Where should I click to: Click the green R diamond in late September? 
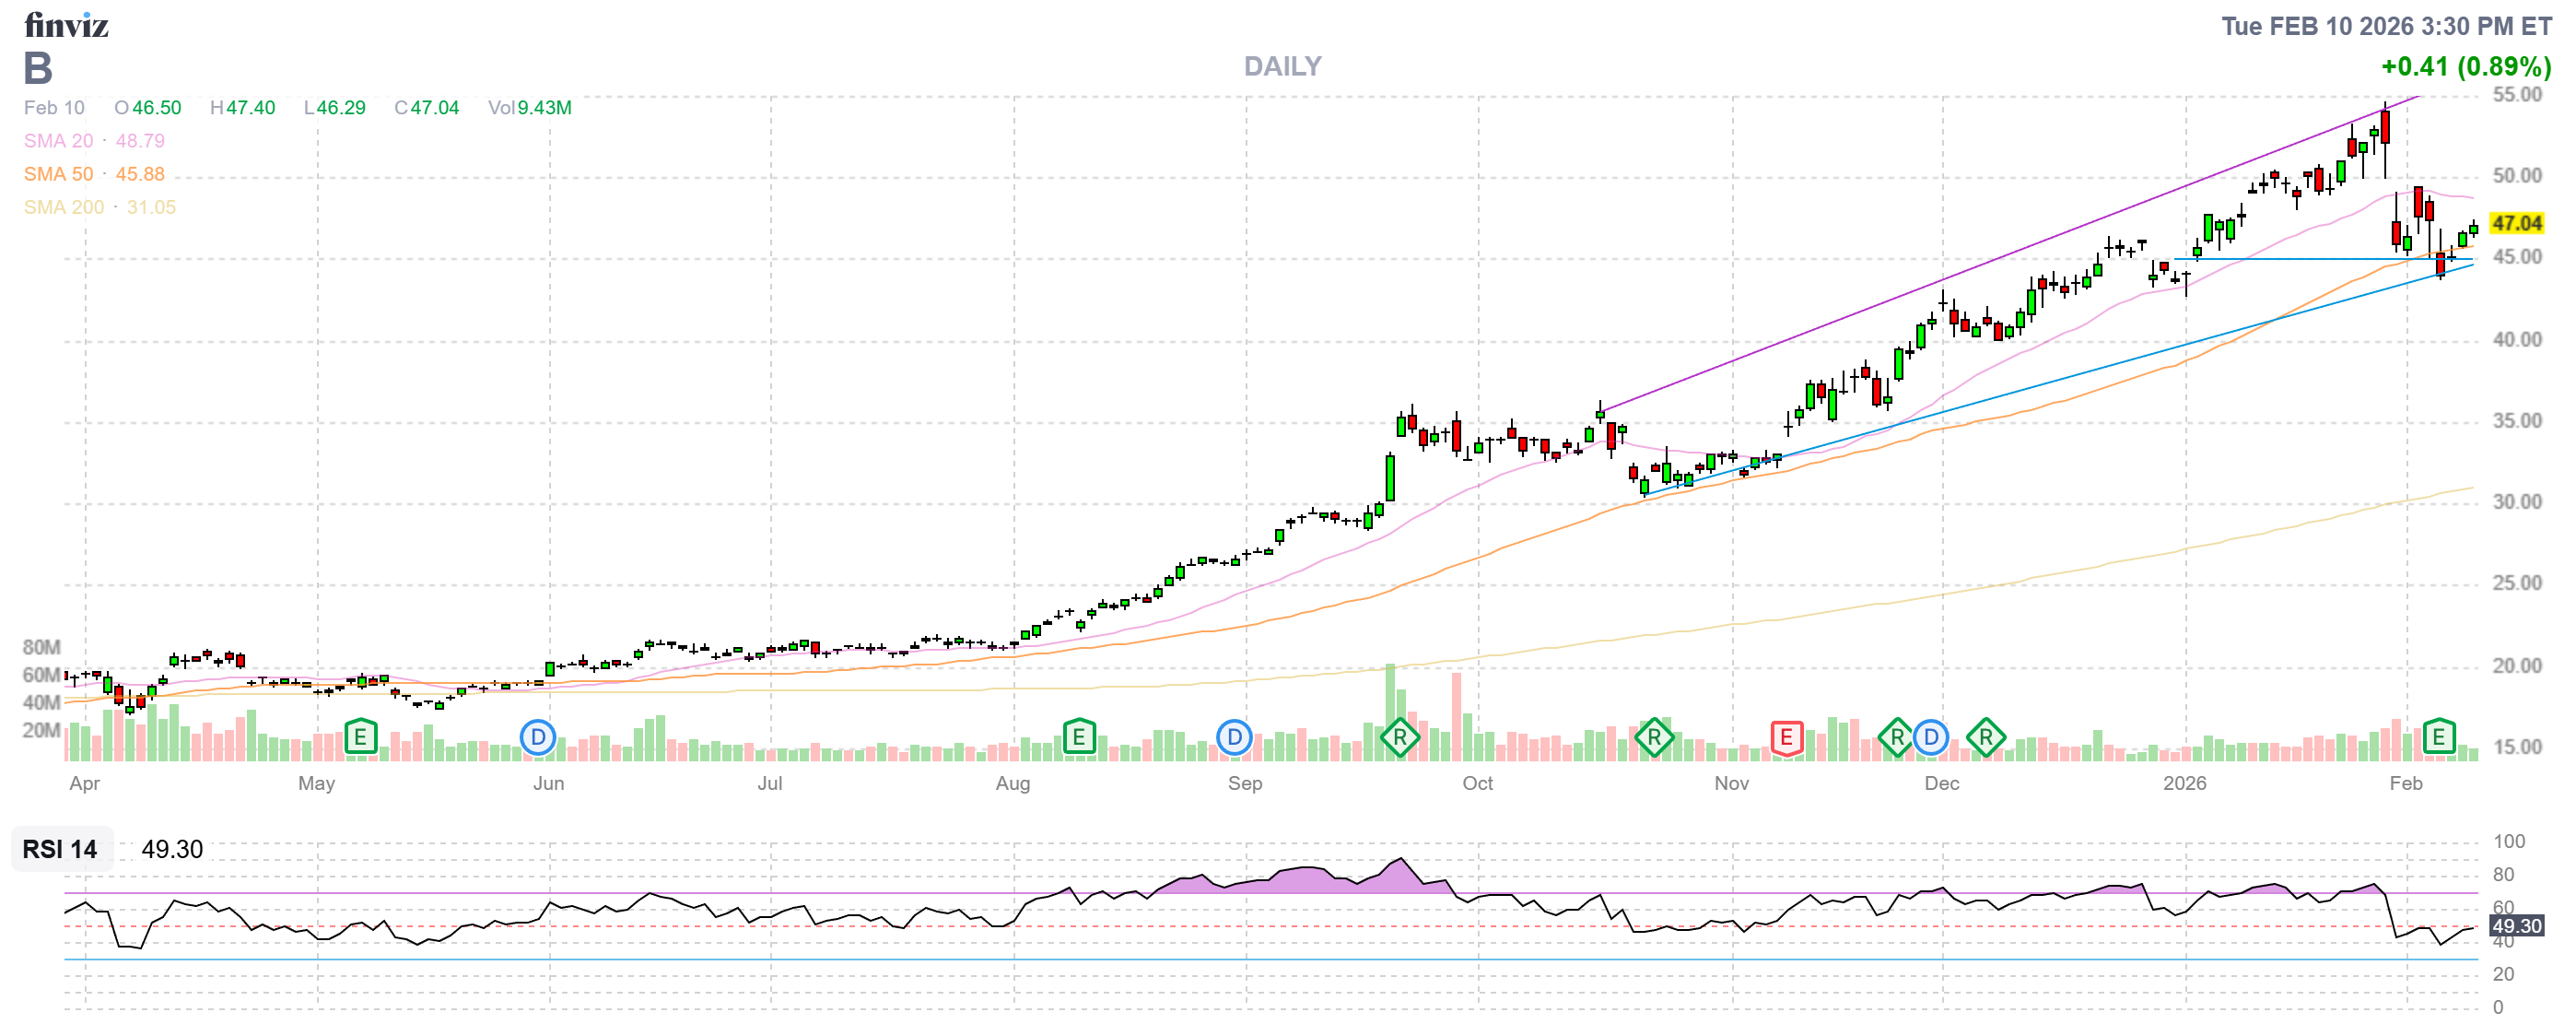1399,738
